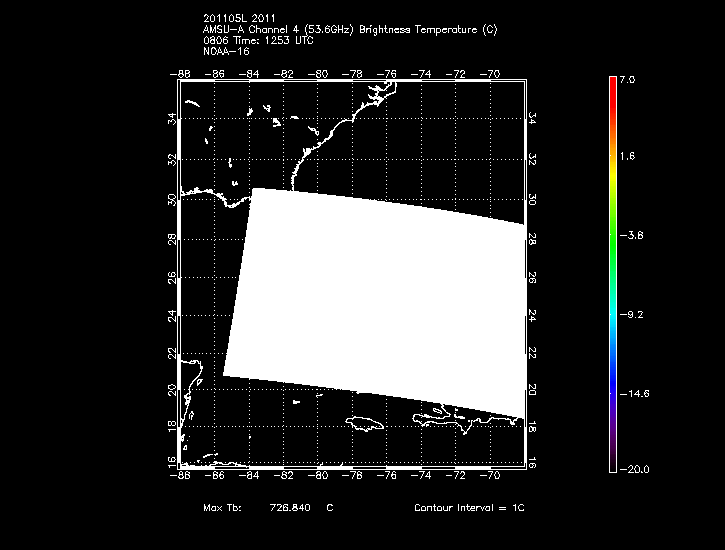This screenshot has height=550, width=725.
Task: Click the '0806 Time: 1253 UTC' line
Action: (x=258, y=40)
